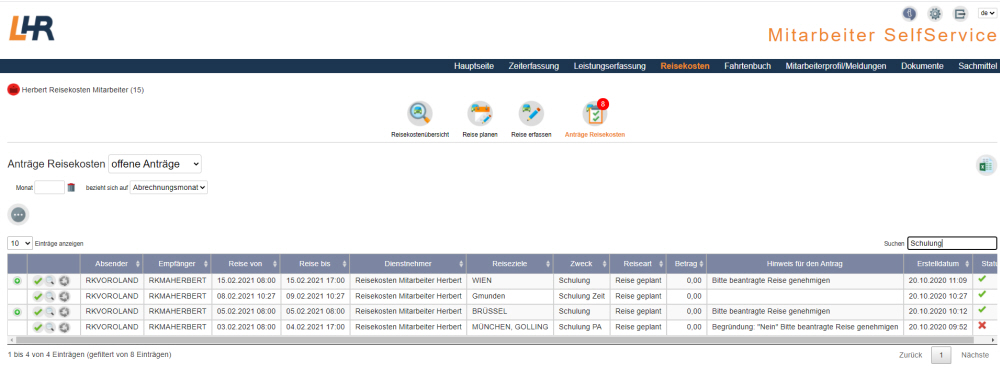Open Mitarbeiterprofil/Meldungen menu

tap(836, 66)
